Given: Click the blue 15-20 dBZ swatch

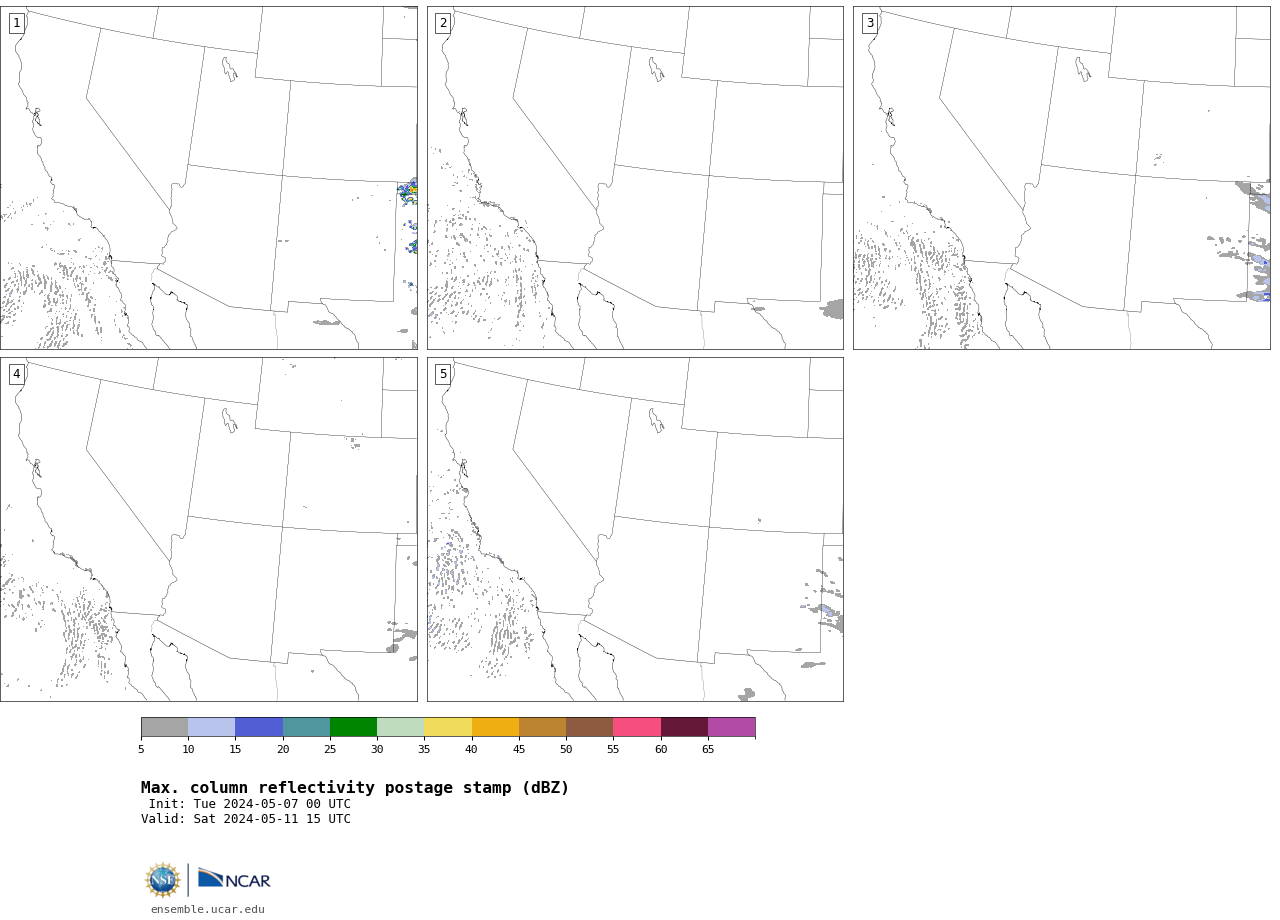Looking at the screenshot, I should click(259, 727).
